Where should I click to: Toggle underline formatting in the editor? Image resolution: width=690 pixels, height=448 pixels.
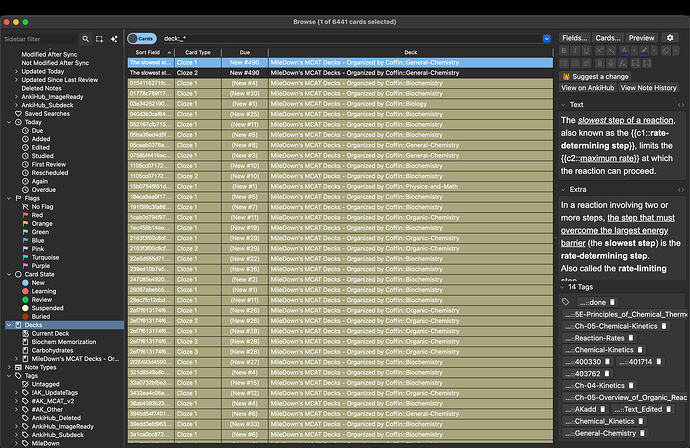[x=587, y=51]
